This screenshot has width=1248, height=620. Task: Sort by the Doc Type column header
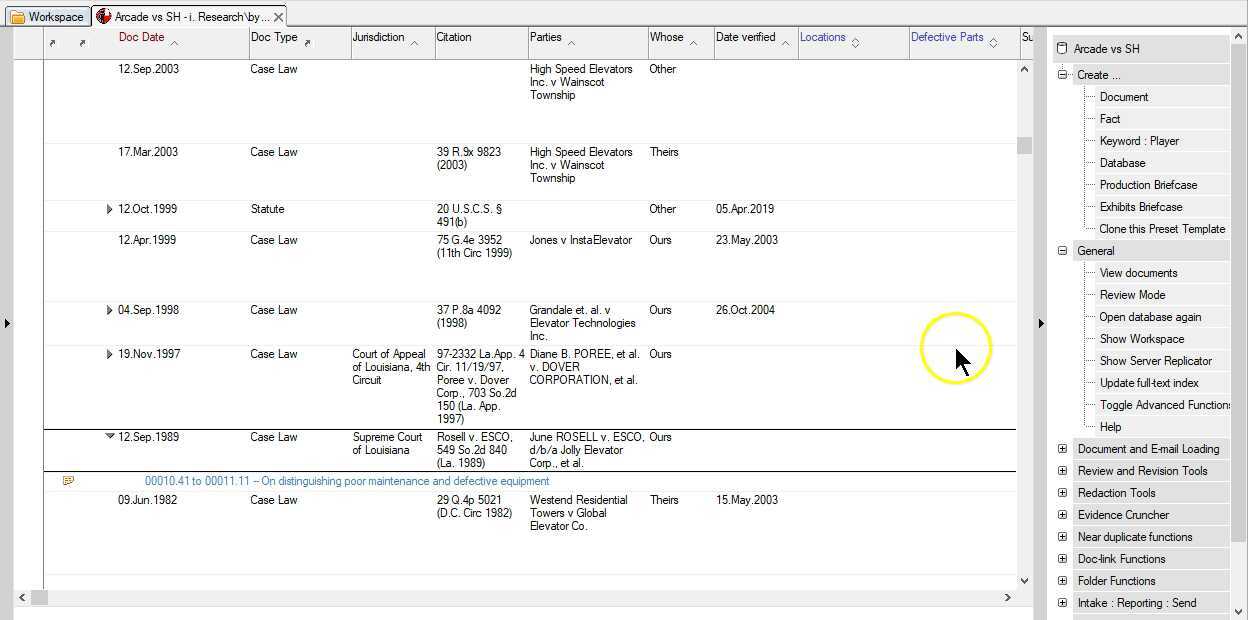pyautogui.click(x=274, y=37)
